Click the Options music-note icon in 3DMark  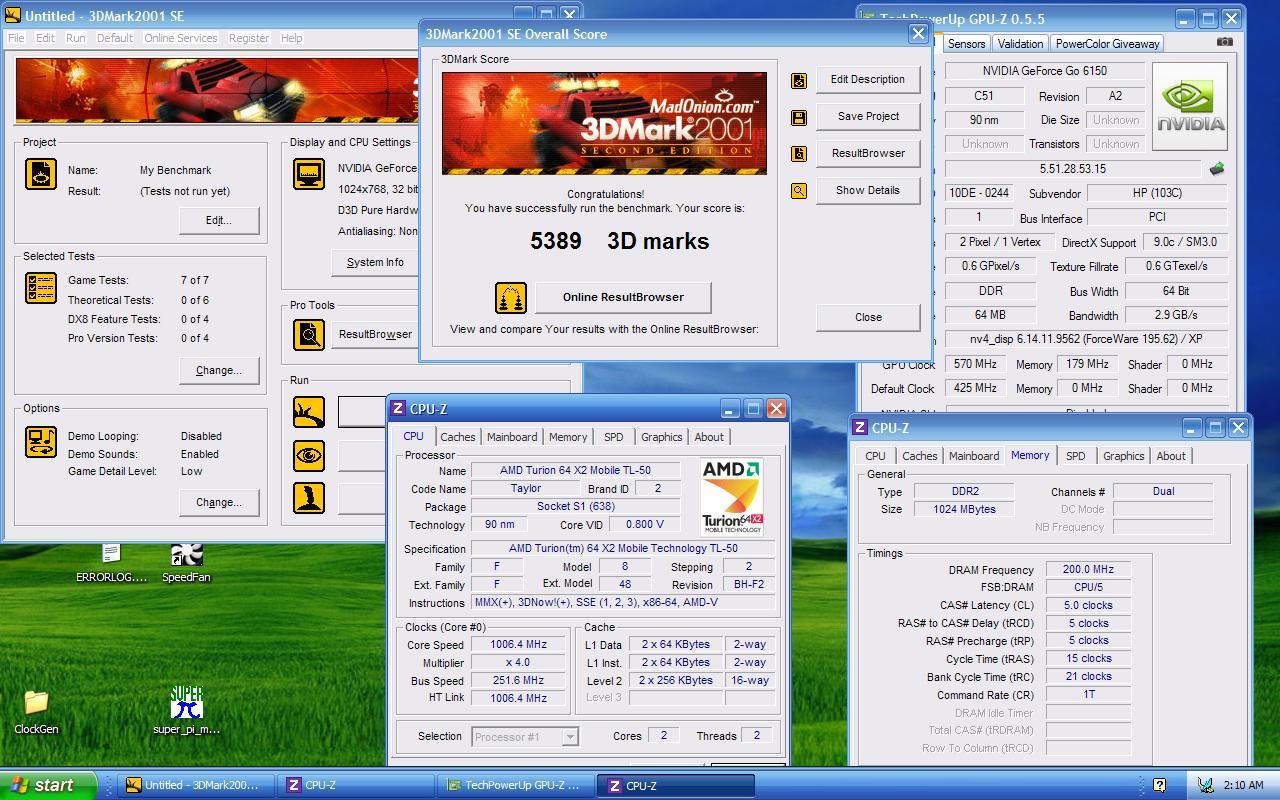click(41, 442)
